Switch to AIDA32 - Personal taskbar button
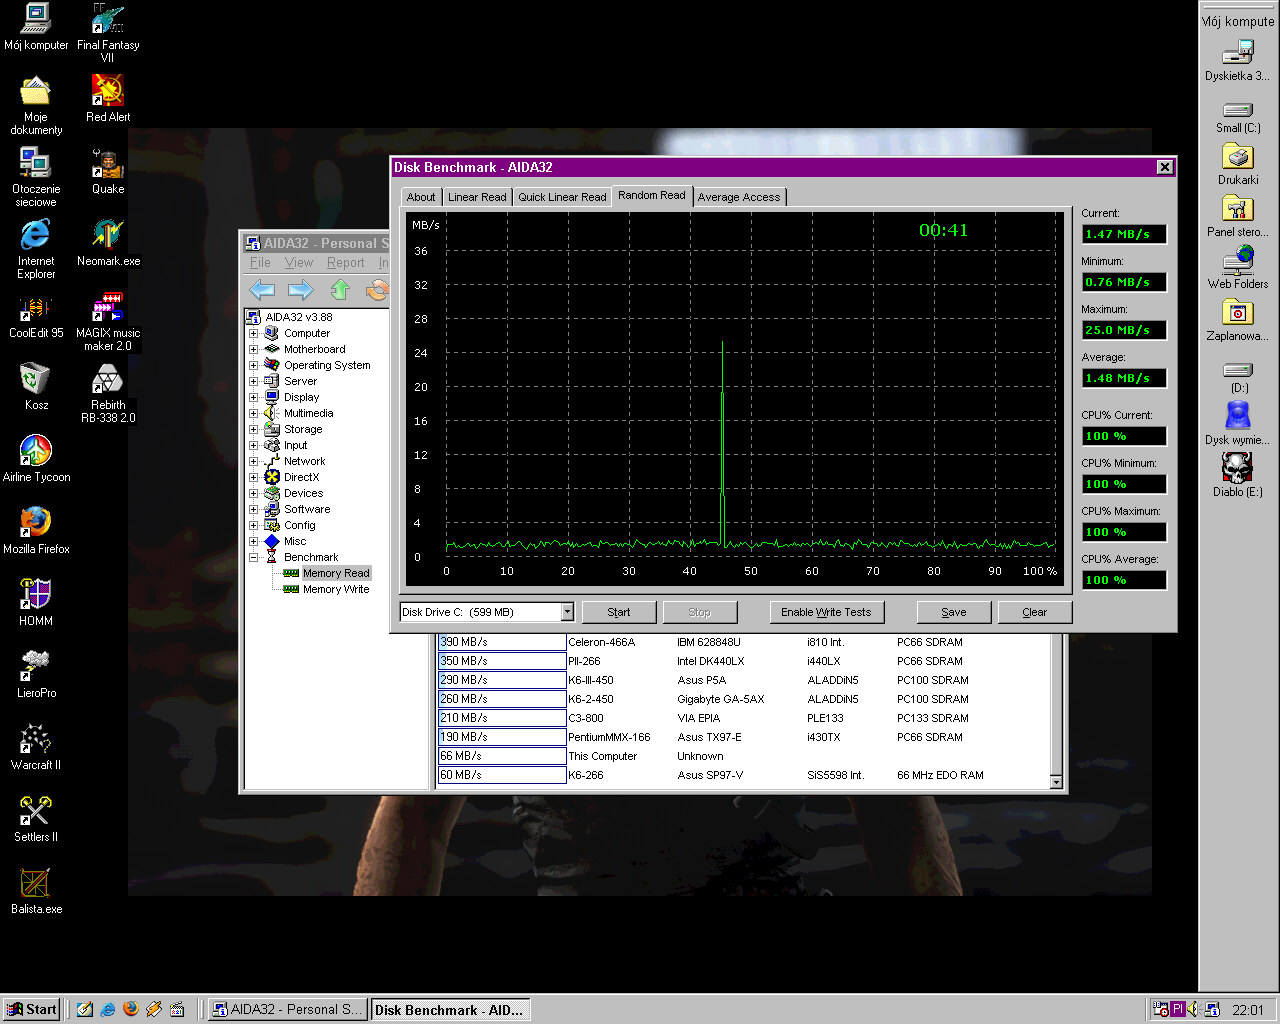This screenshot has width=1280, height=1024. point(287,1010)
